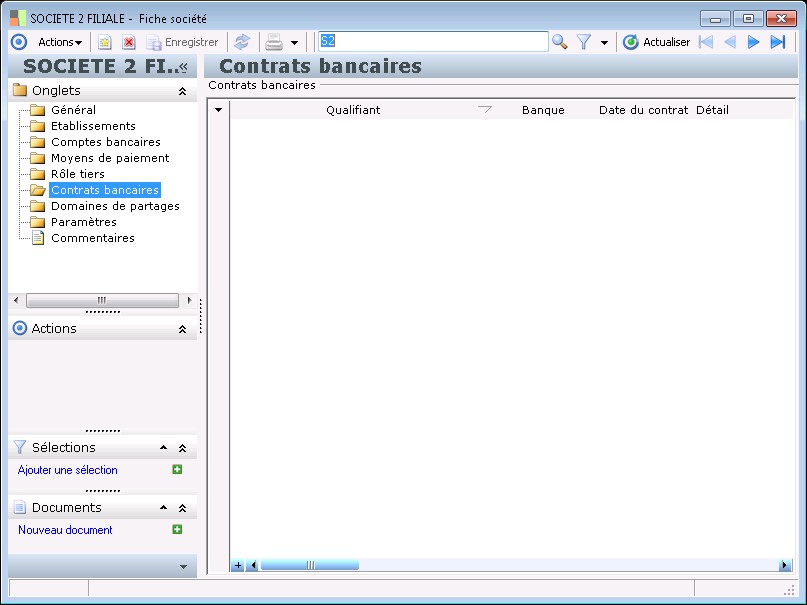Viewport: 807px width, 605px height.
Task: Click the Sélections up arrow
Action: (x=164, y=448)
